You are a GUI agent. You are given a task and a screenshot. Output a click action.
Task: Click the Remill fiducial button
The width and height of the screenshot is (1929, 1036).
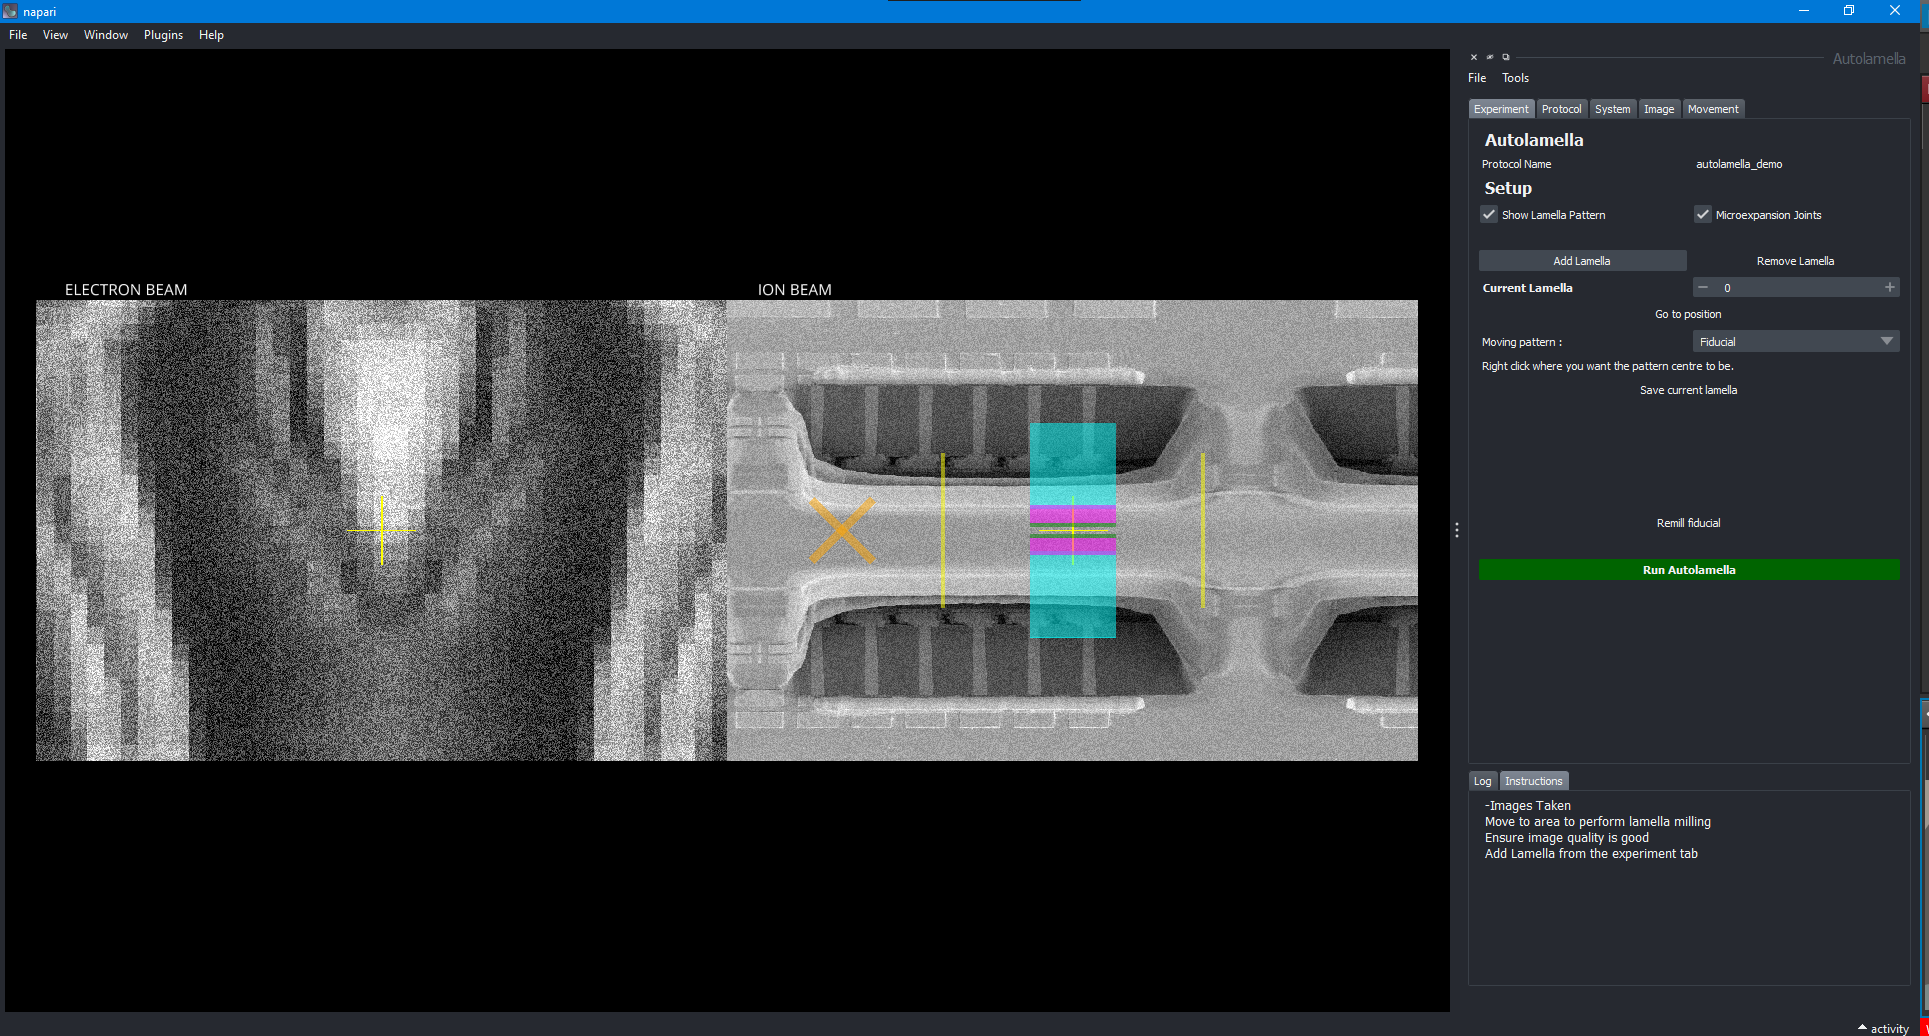click(1687, 522)
